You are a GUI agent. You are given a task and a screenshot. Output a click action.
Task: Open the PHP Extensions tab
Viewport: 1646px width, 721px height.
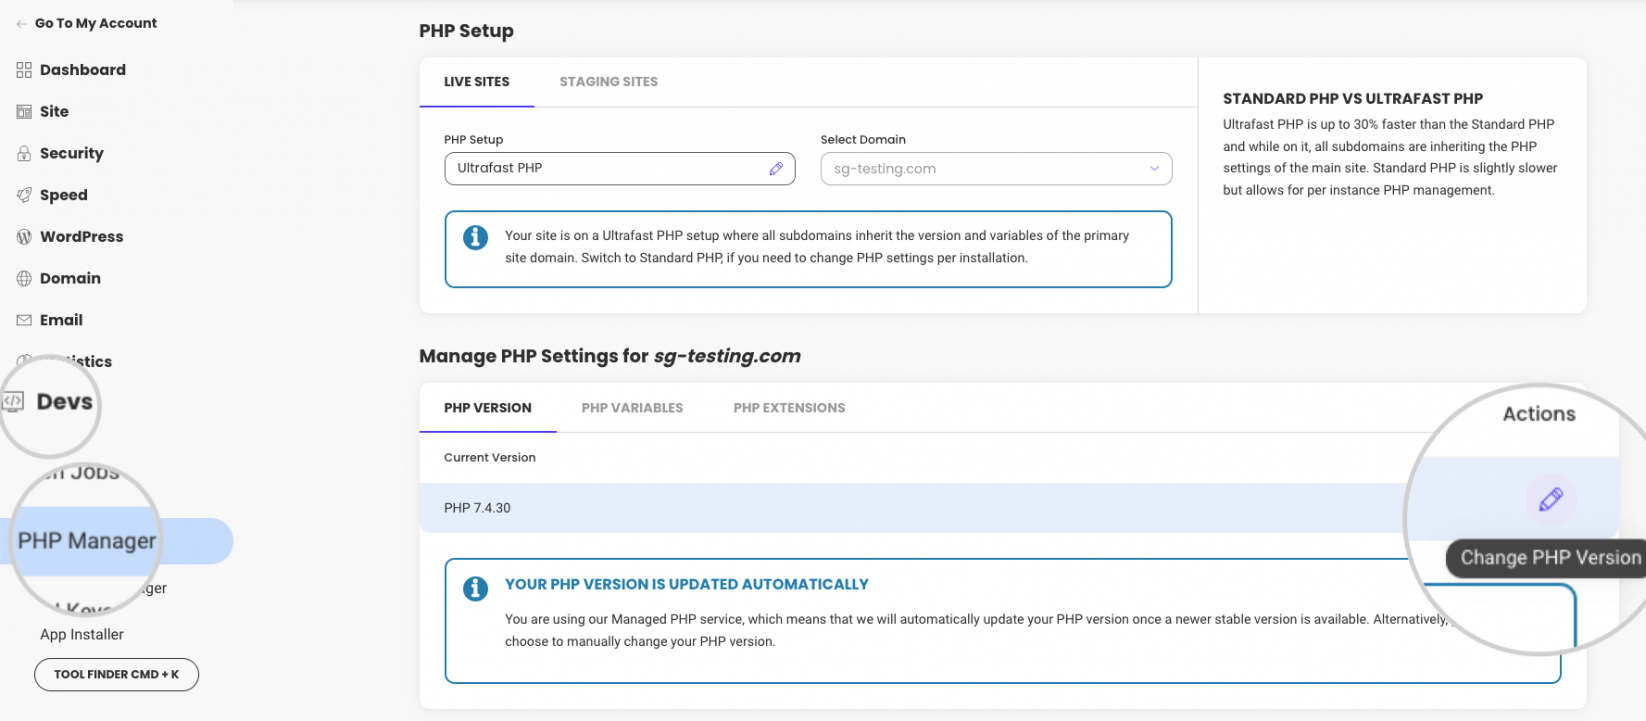point(789,408)
